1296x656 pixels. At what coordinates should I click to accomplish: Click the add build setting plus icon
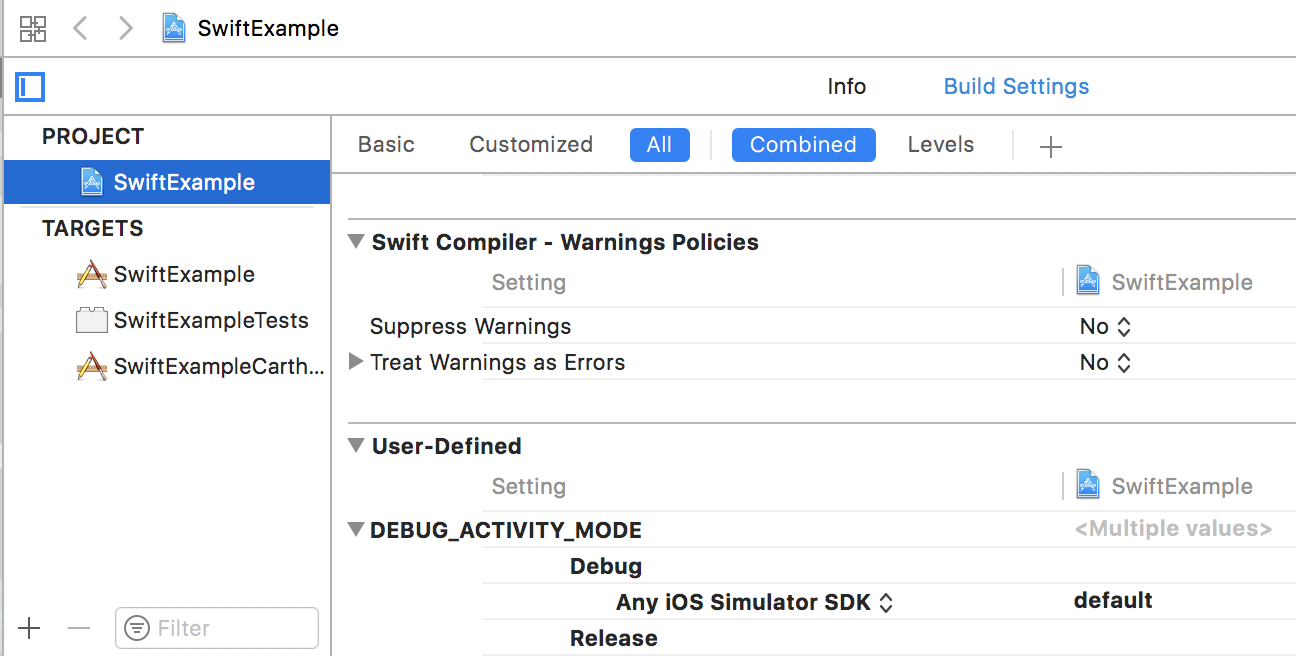pos(1050,146)
